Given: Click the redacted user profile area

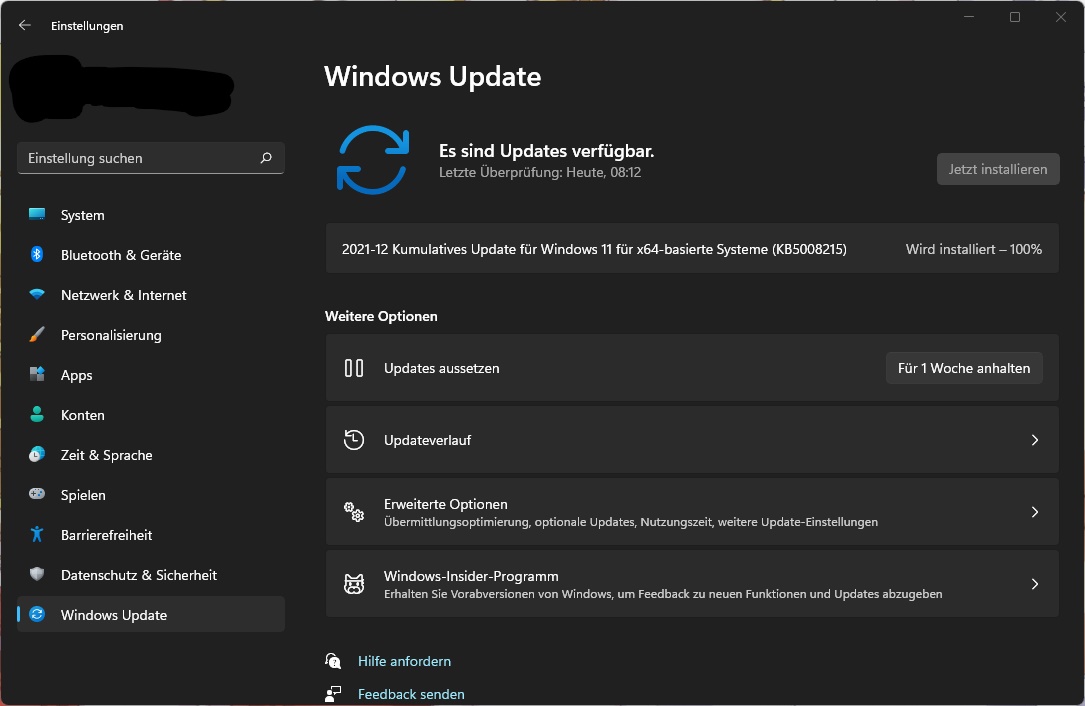Looking at the screenshot, I should tap(122, 89).
